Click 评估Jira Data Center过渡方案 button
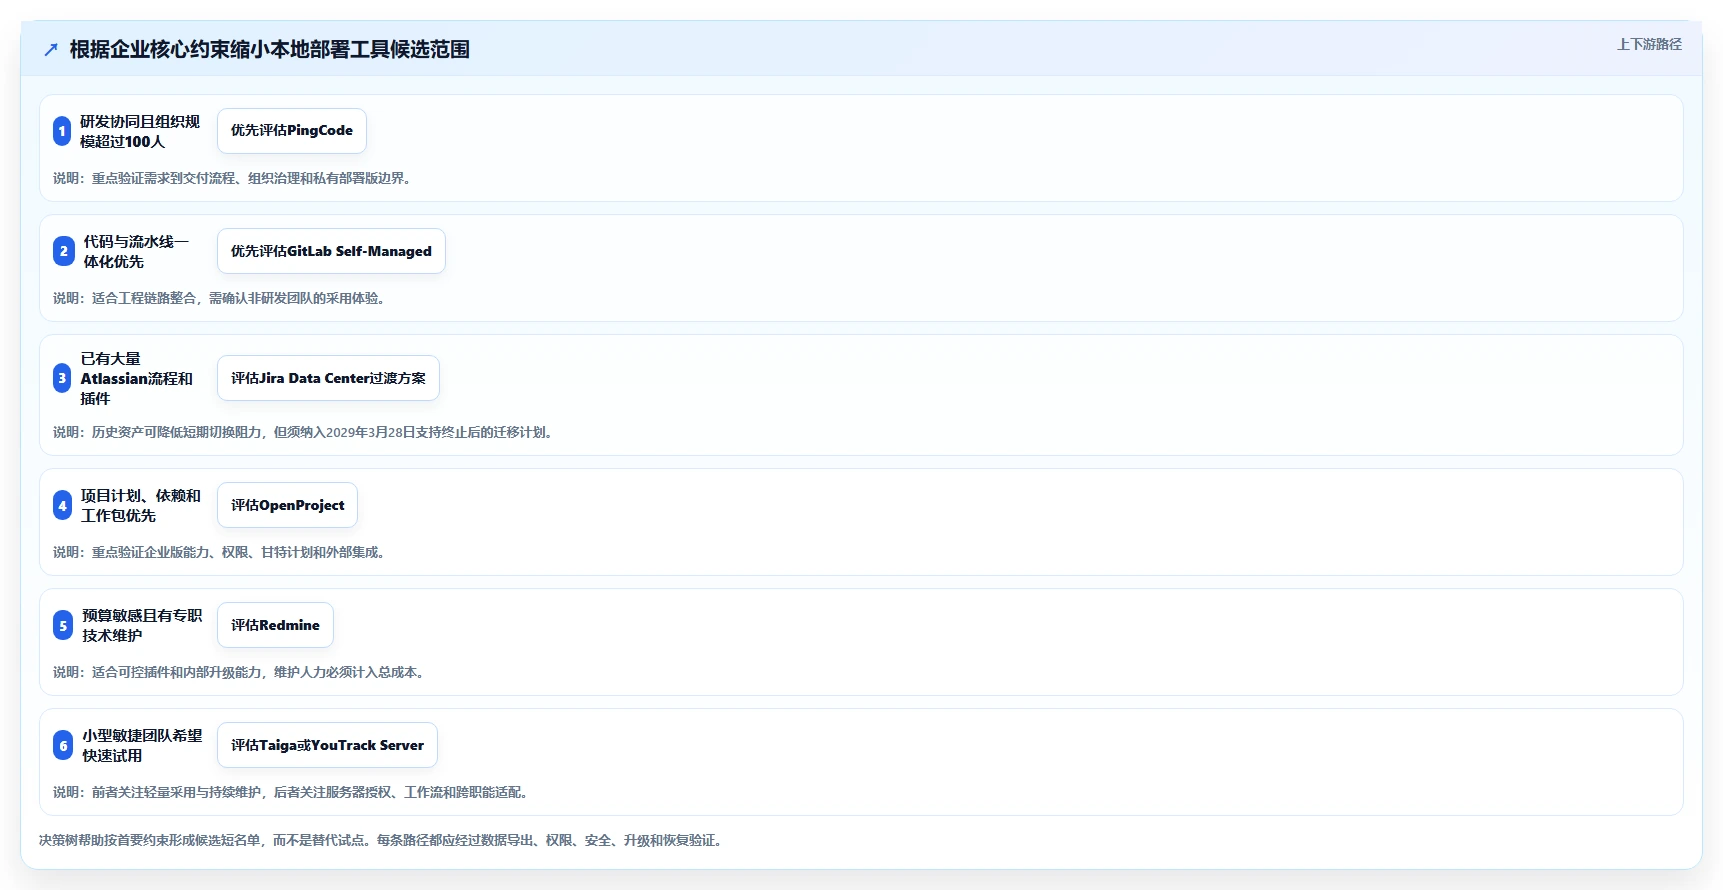The image size is (1723, 890). click(328, 378)
